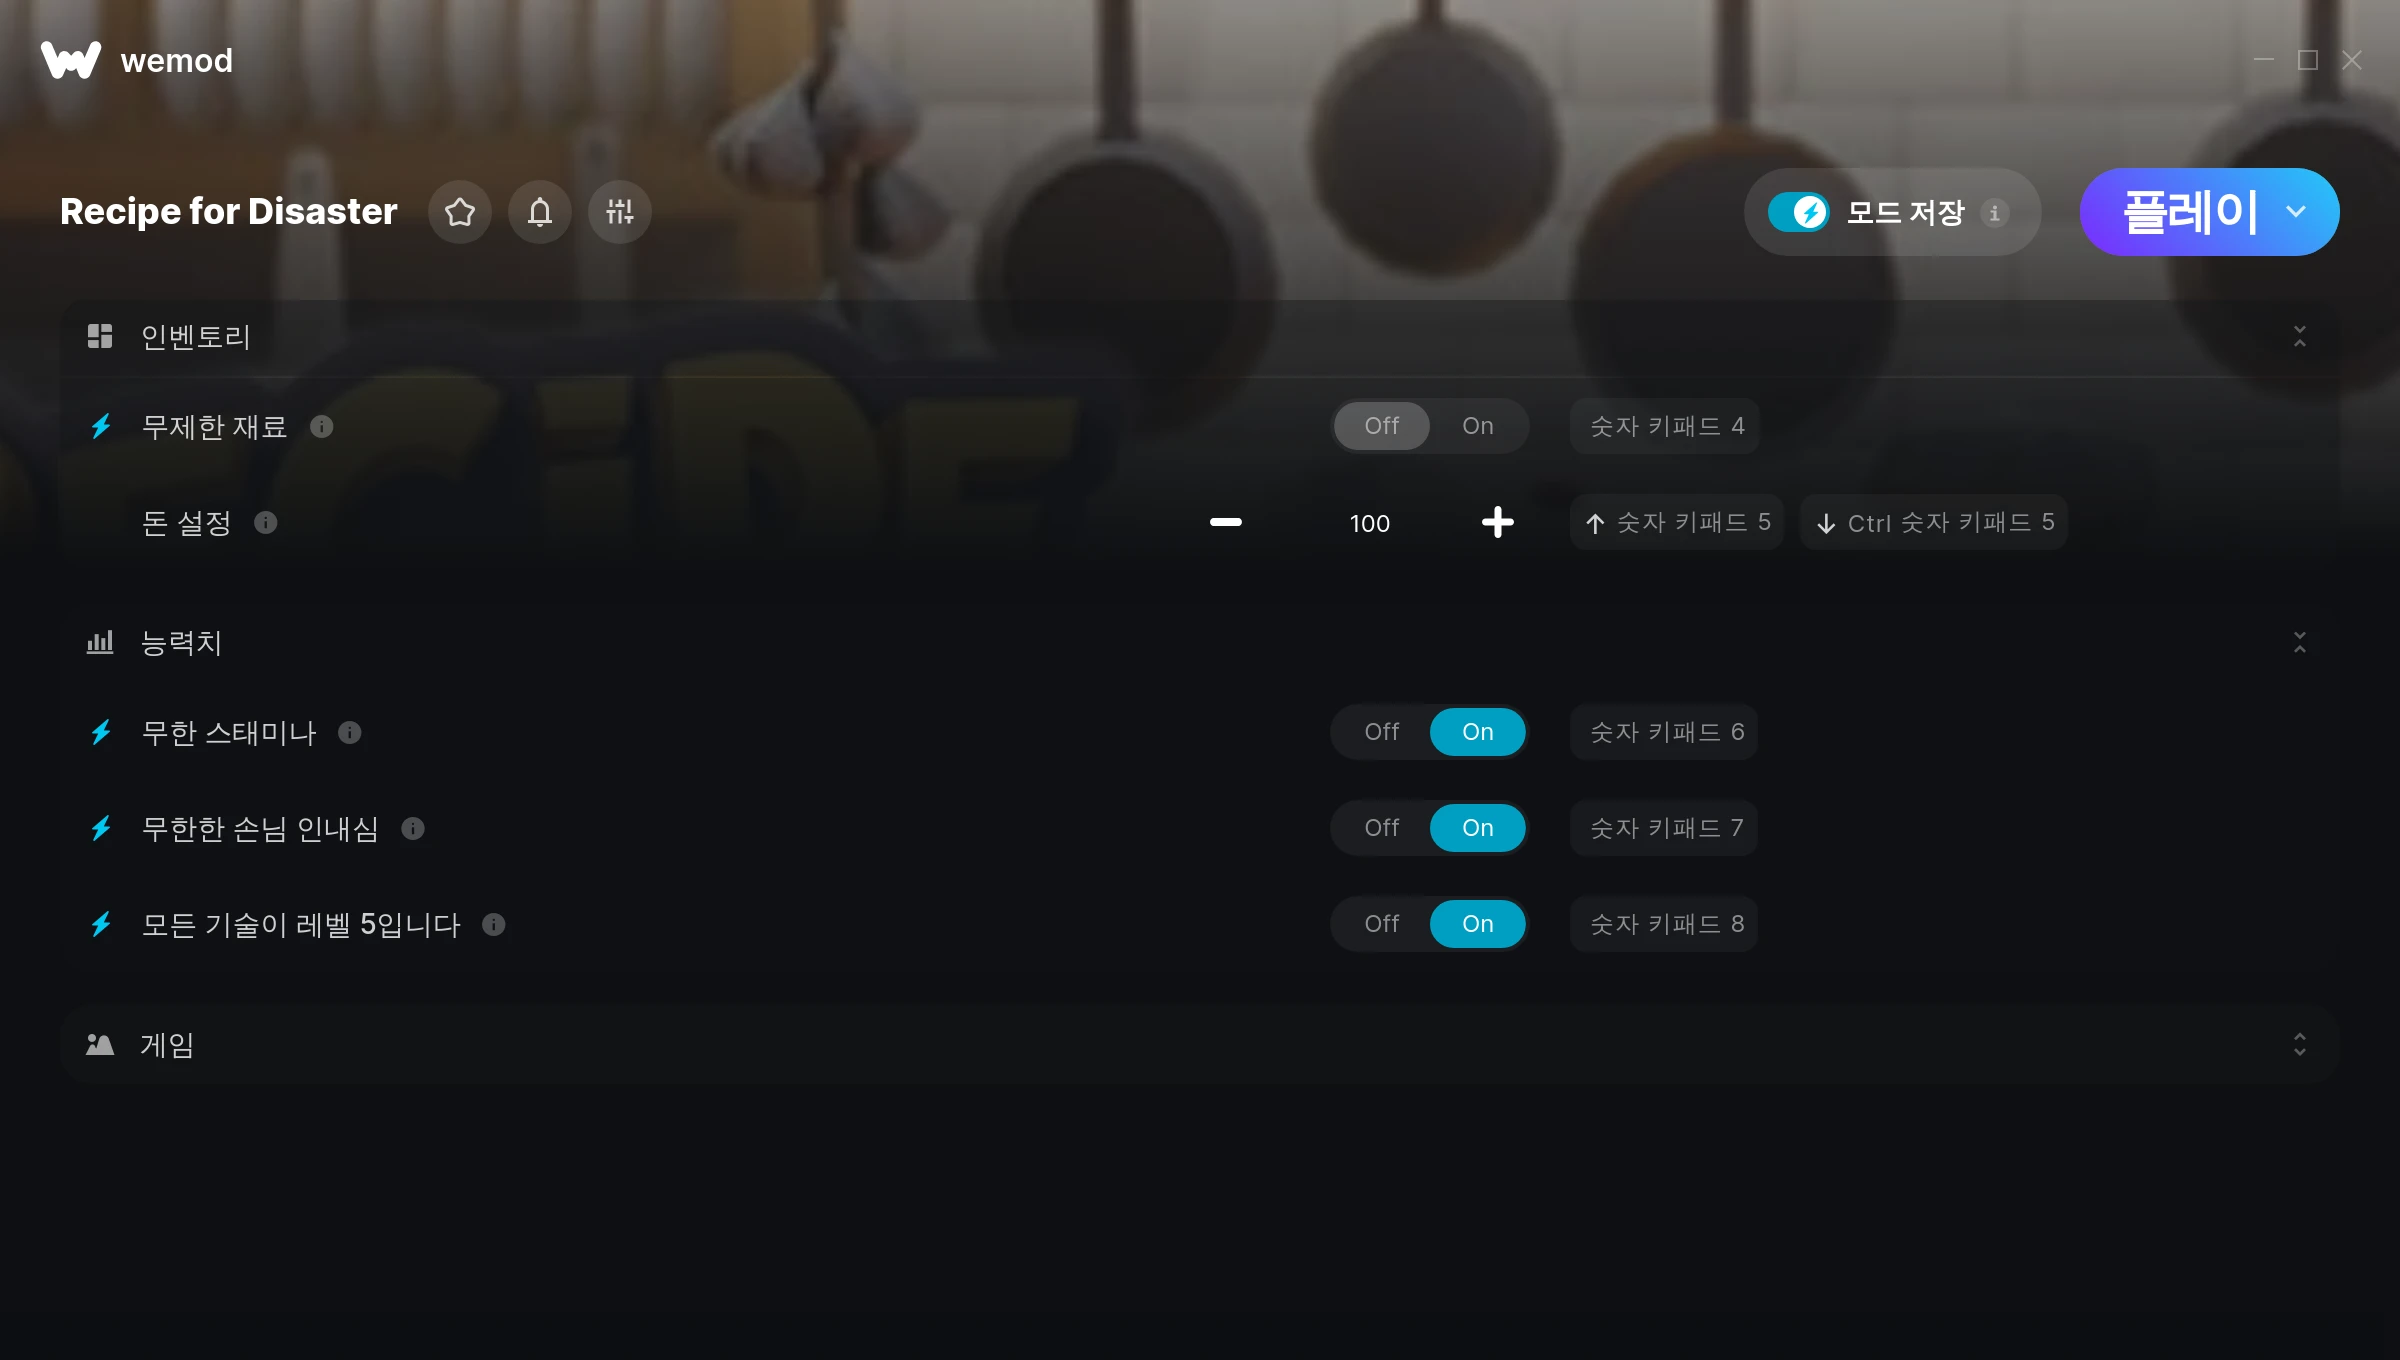Click info icon beside 무한 스태미나
Viewport: 2400px width, 1360px height.
click(x=350, y=733)
